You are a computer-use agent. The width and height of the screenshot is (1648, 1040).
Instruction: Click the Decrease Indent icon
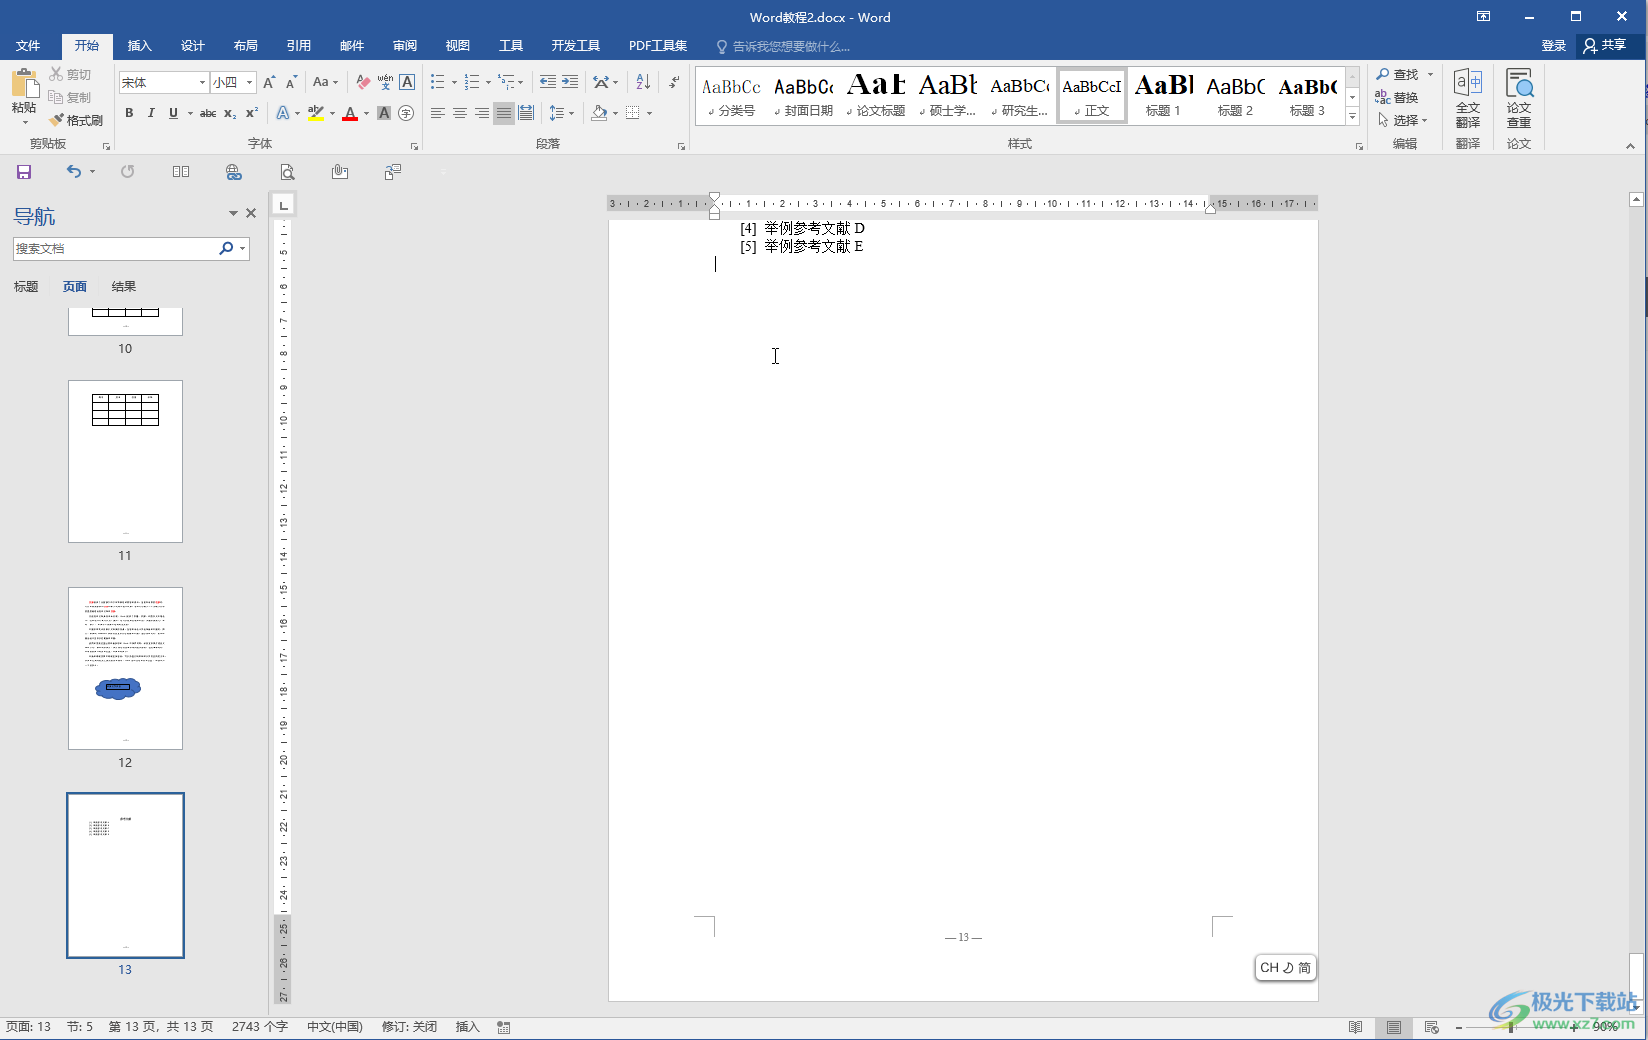547,82
